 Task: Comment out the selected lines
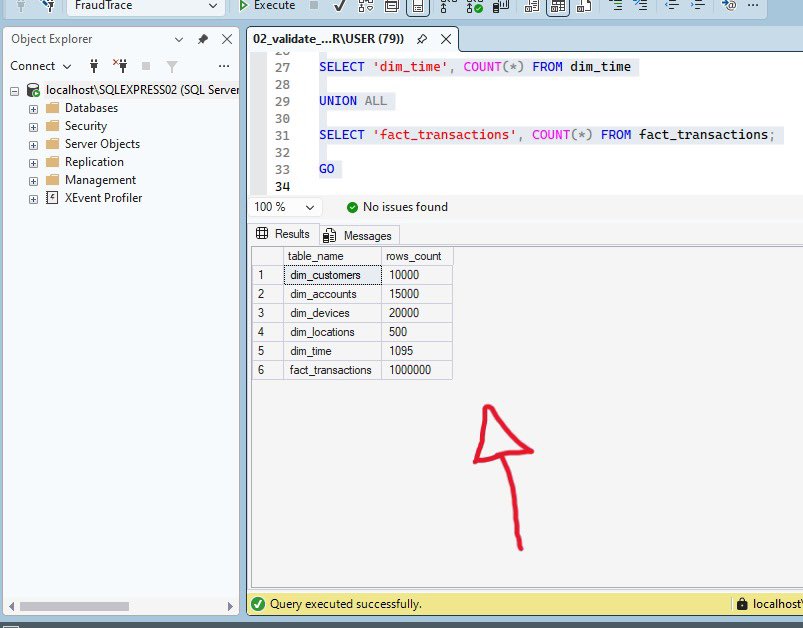tap(617, 6)
